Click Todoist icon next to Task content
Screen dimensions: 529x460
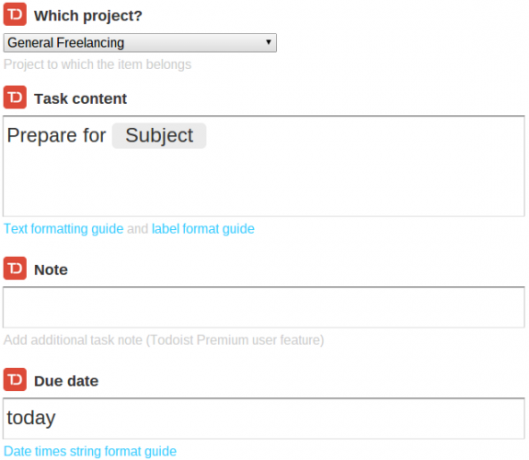point(15,97)
